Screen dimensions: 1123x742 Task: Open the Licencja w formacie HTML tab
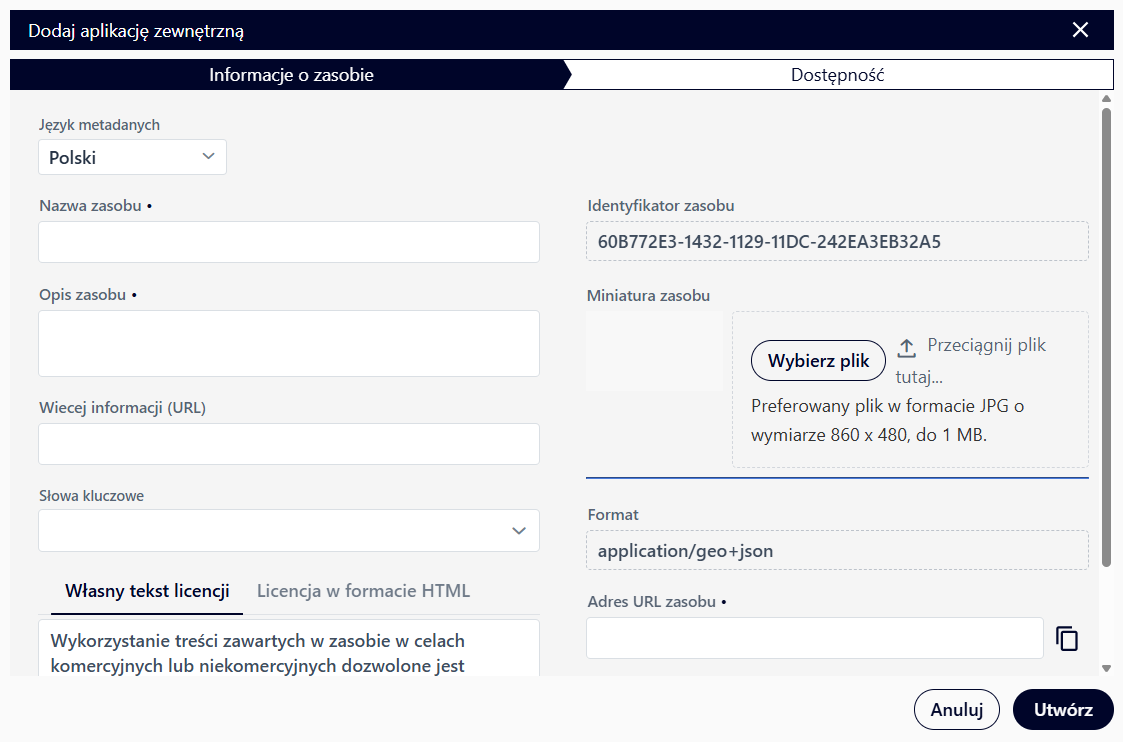(363, 591)
